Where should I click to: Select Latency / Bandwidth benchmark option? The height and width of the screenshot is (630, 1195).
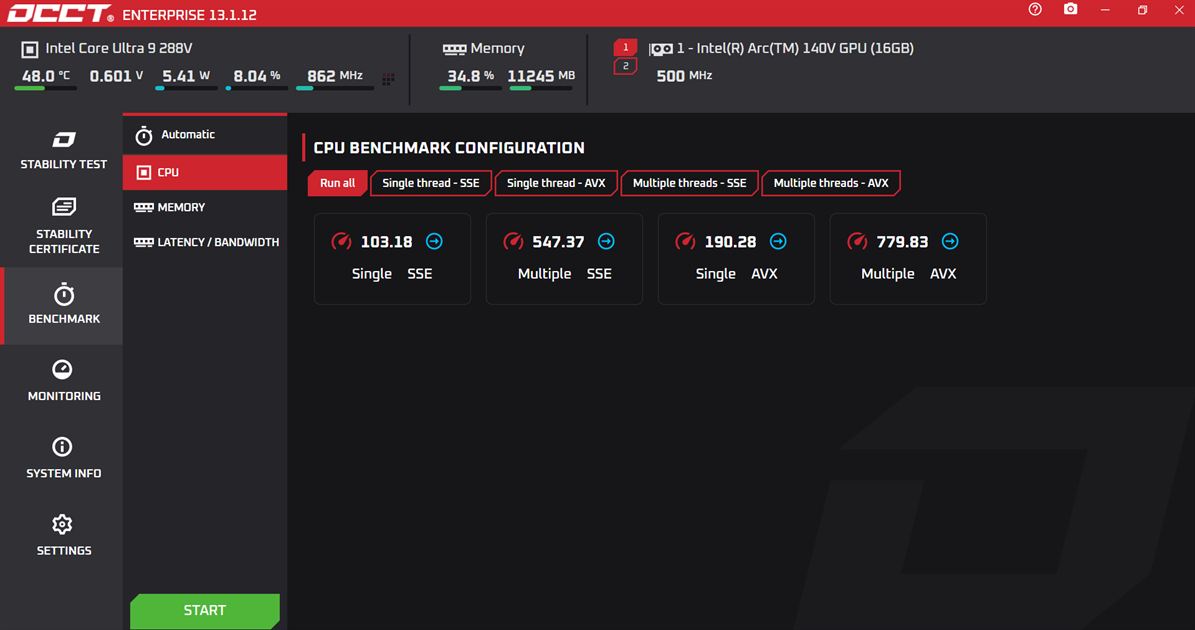coord(205,242)
